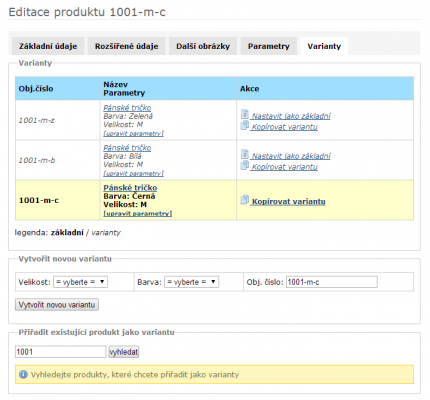Viewport: 430px width, 400px height.
Task: Switch to the Parametry tab
Action: pyautogui.click(x=269, y=46)
